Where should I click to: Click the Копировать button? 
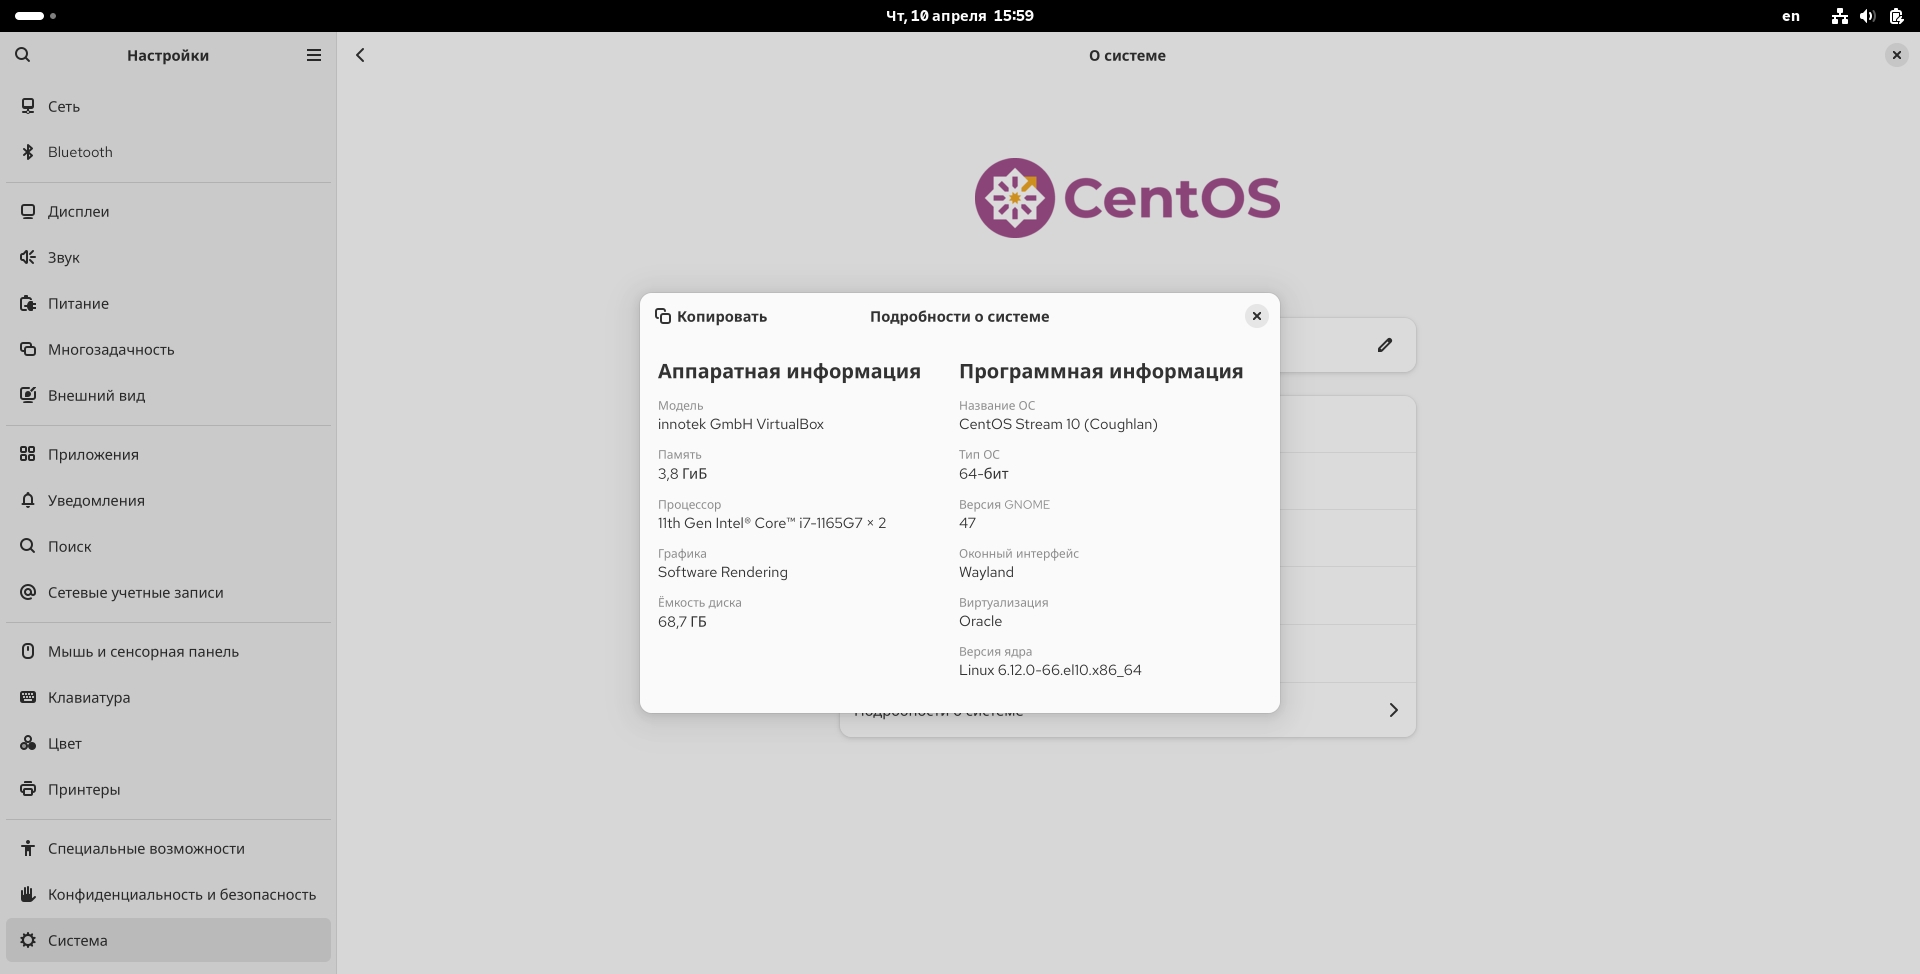tap(711, 316)
